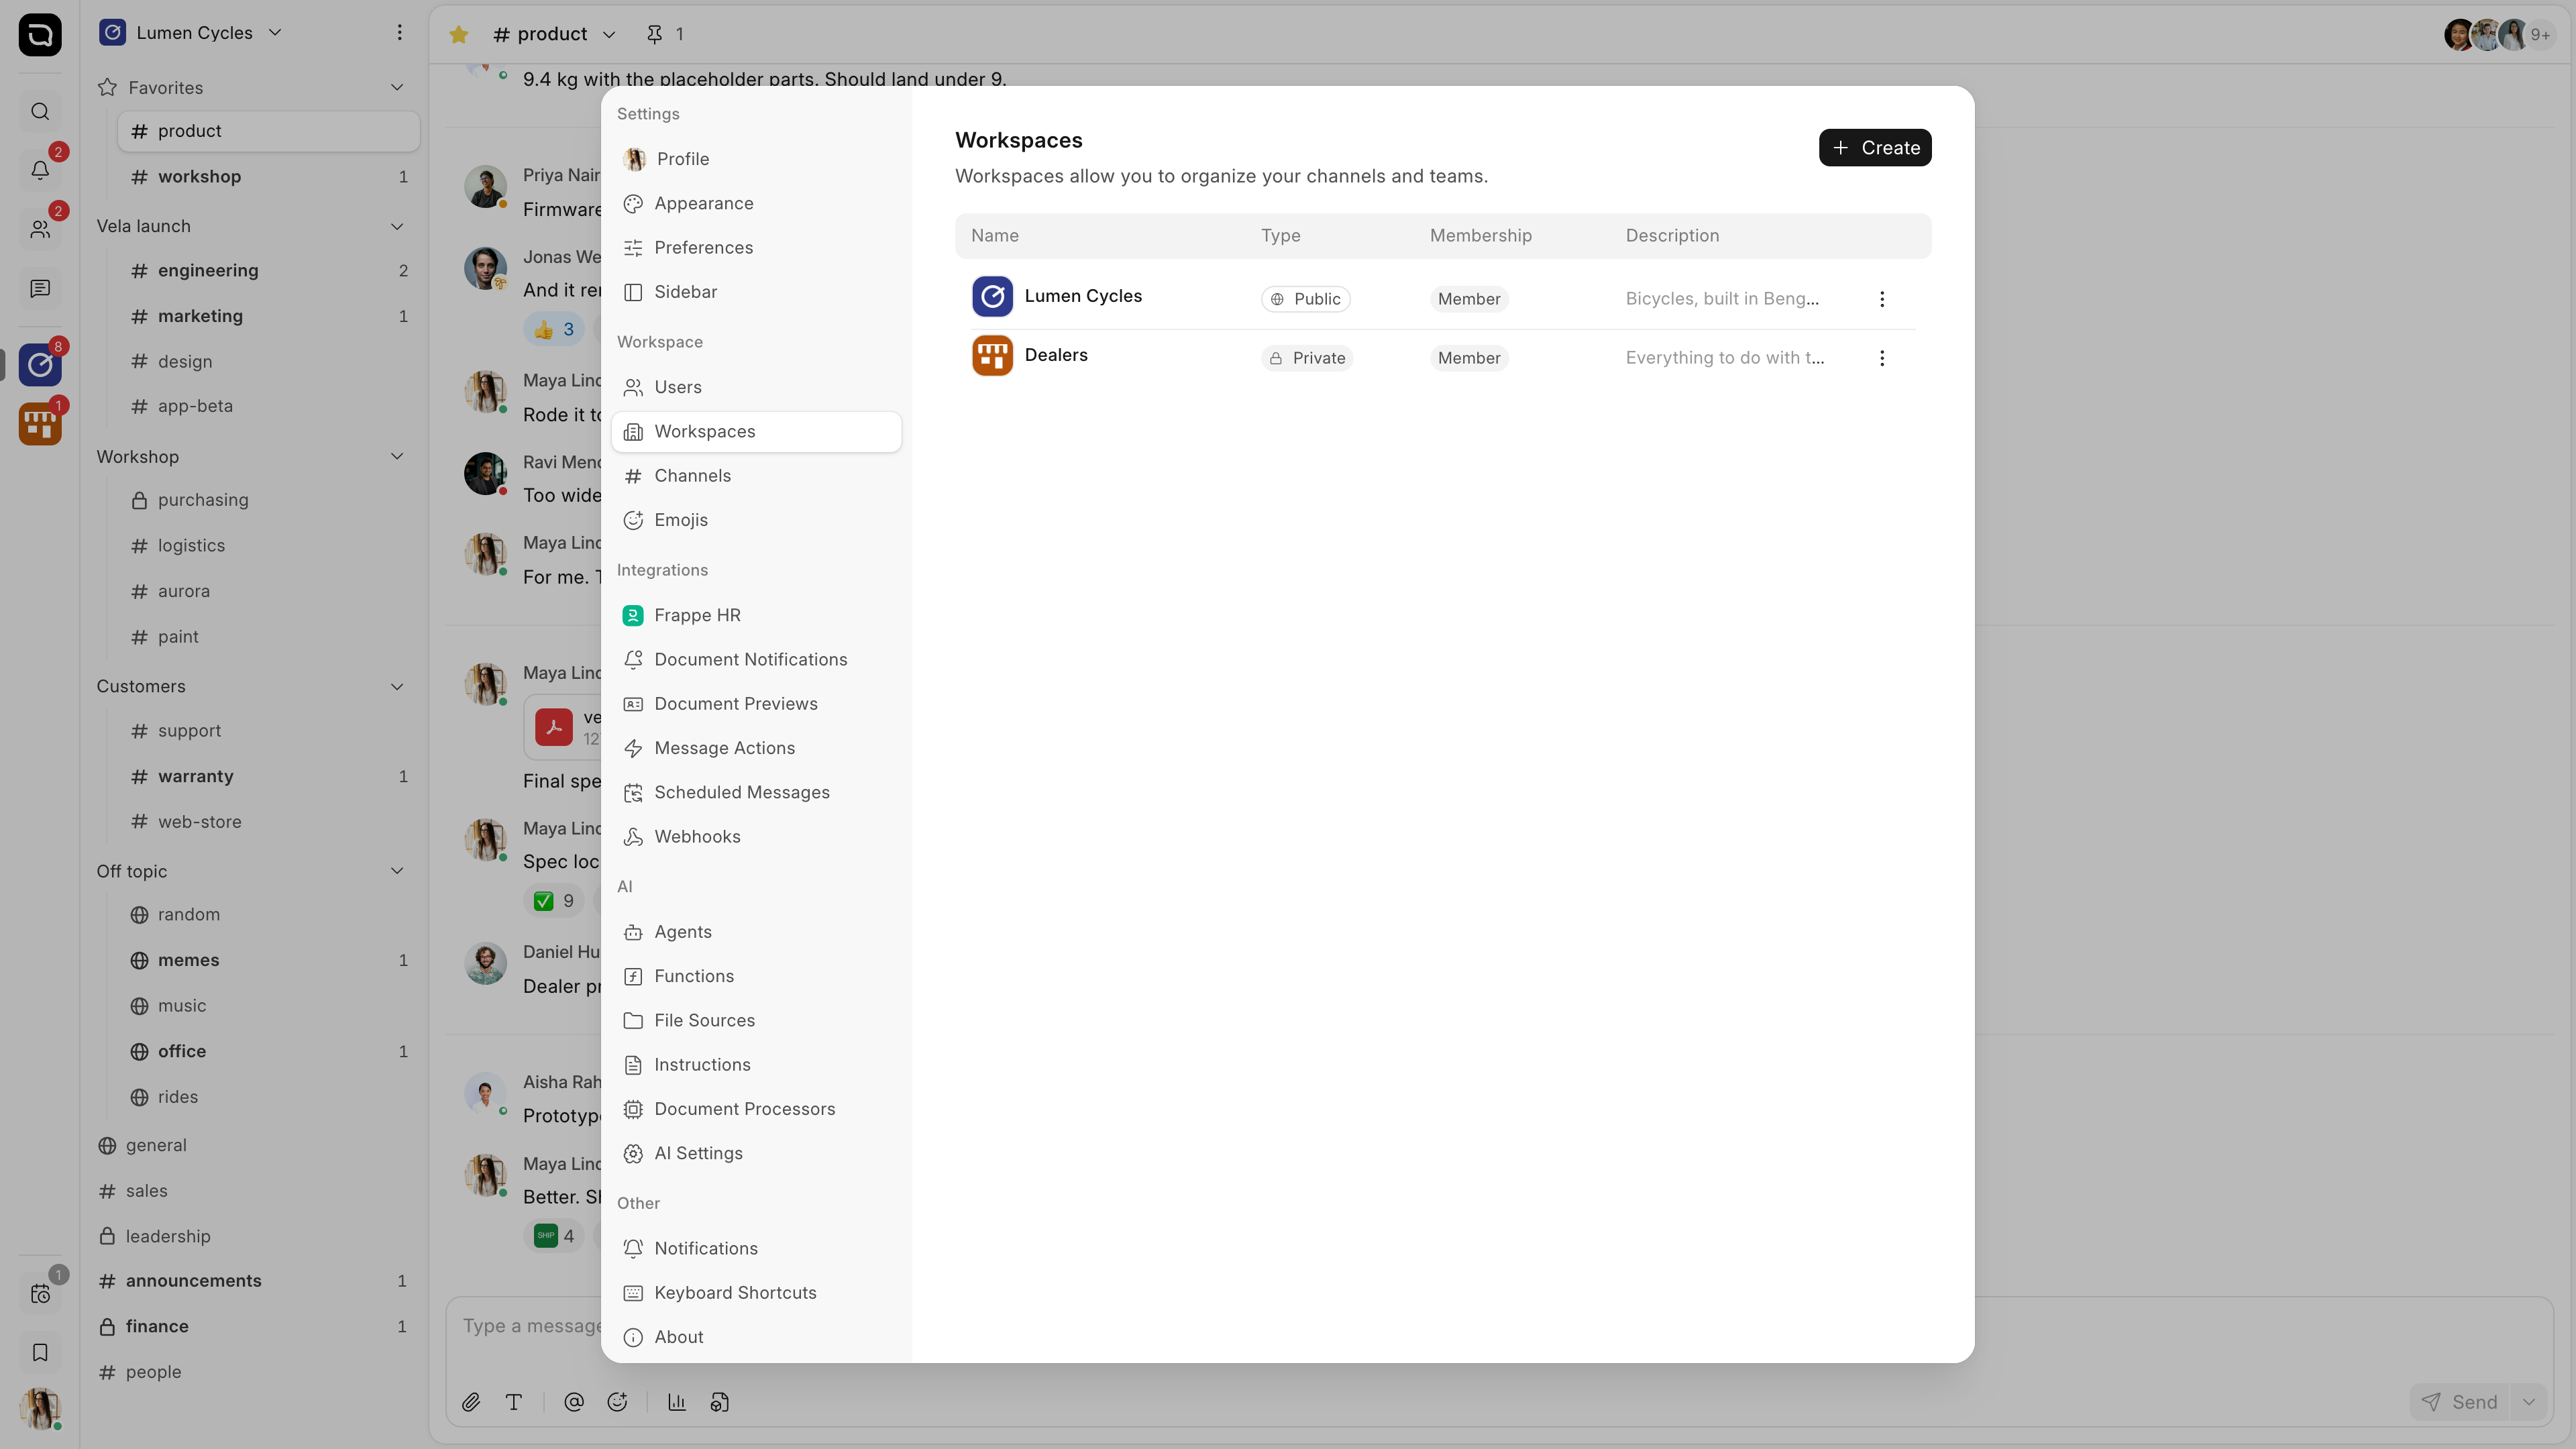Viewport: 2576px width, 1449px height.
Task: Open scheduled items icon with badge
Action: 40,1294
